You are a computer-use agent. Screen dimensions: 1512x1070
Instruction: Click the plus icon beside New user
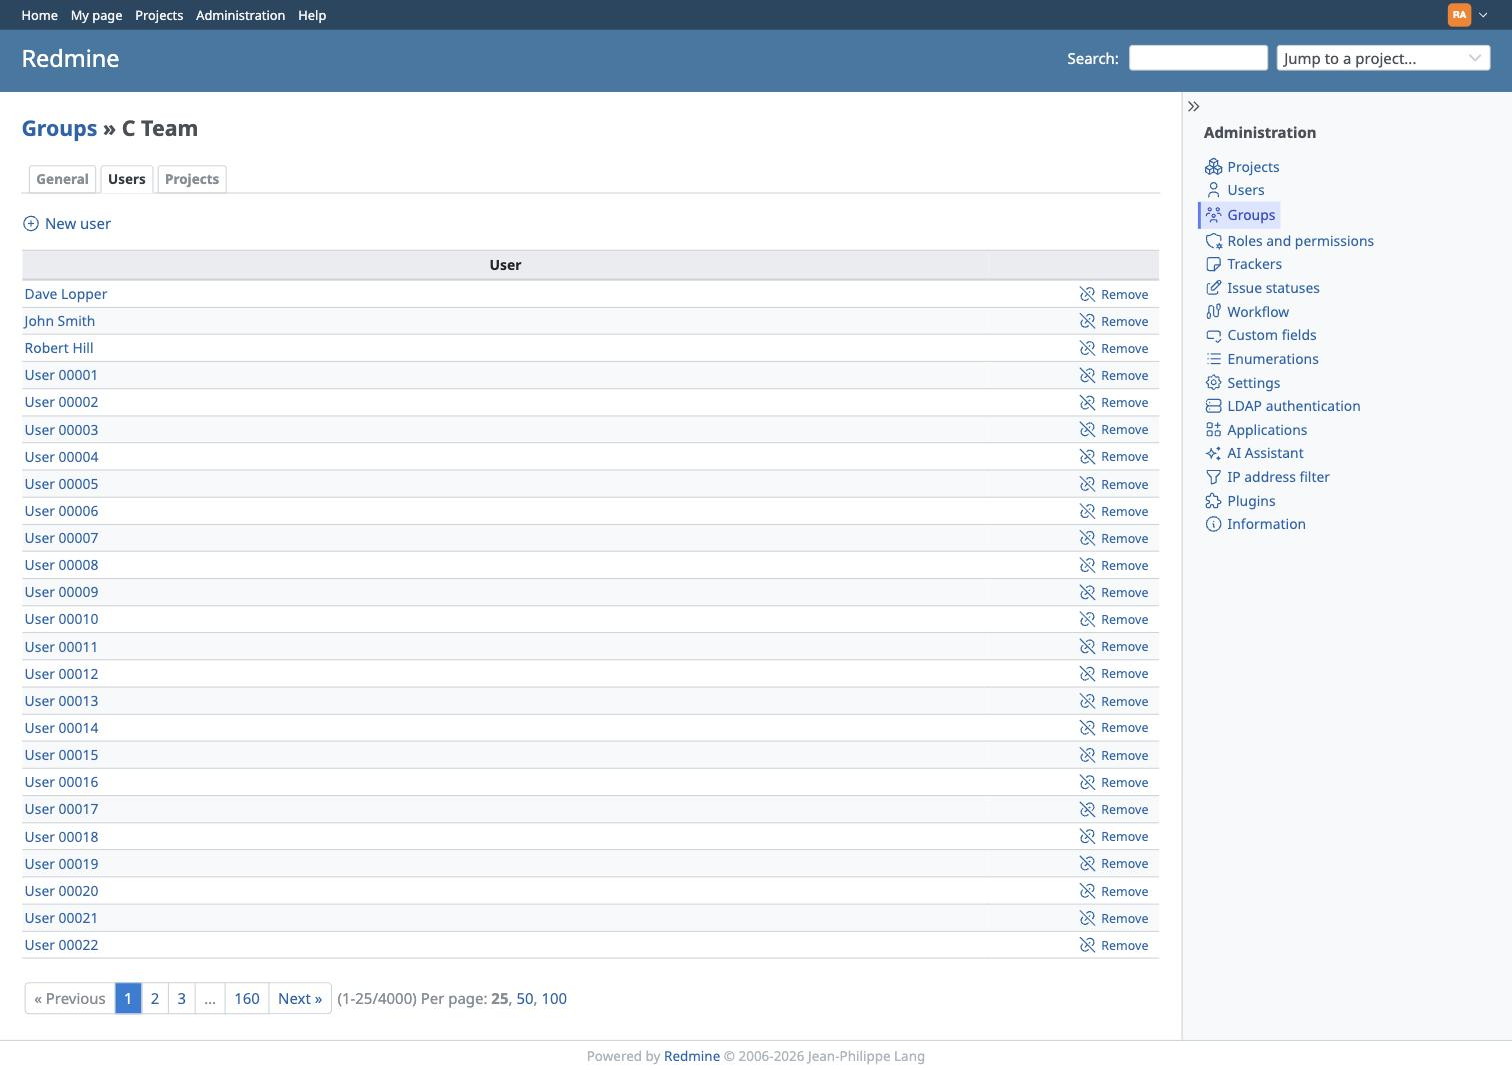[x=31, y=224]
